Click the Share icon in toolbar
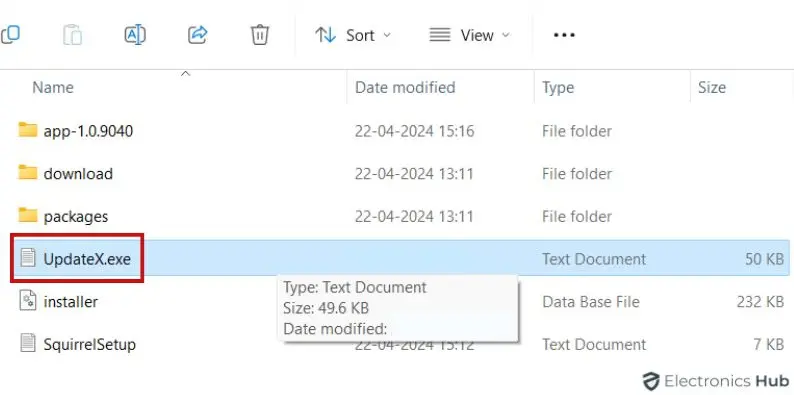This screenshot has height=395, width=794. [197, 35]
